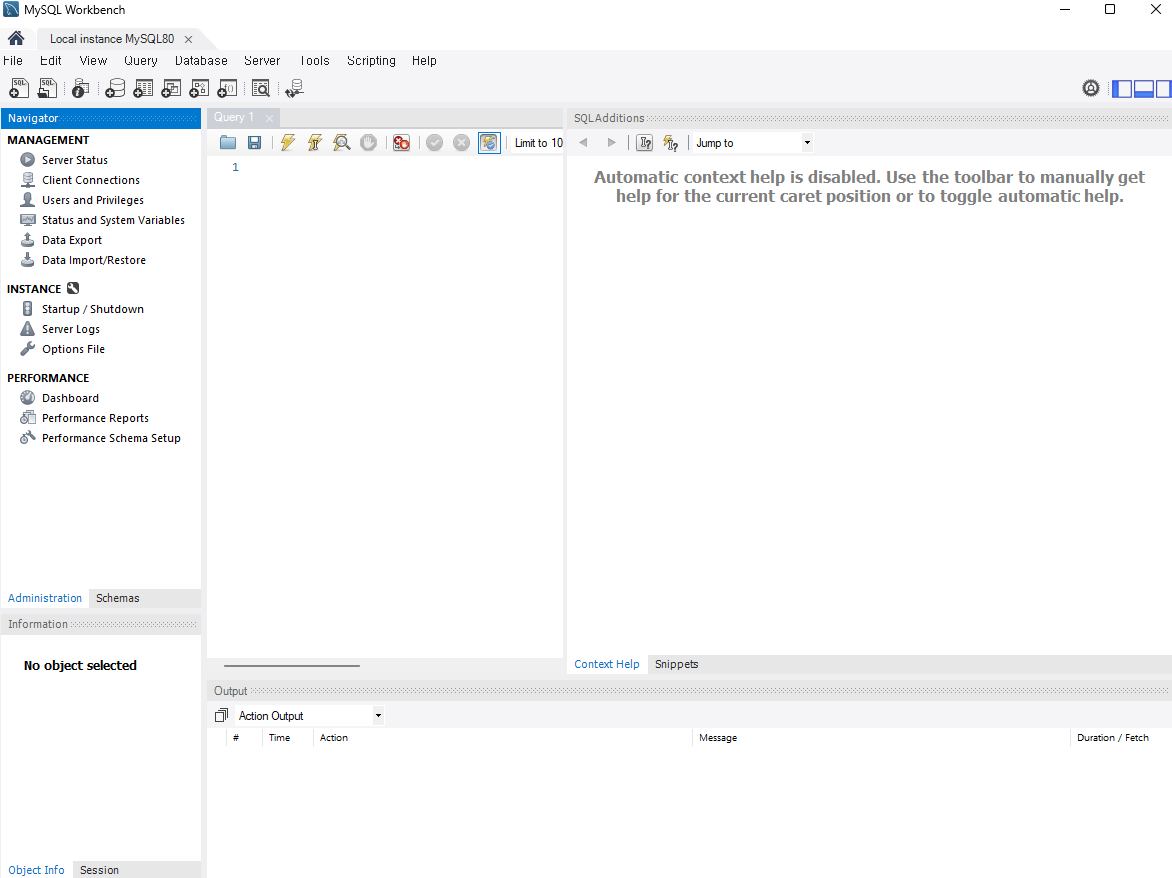
Task: Search table data icon
Action: click(x=261, y=88)
